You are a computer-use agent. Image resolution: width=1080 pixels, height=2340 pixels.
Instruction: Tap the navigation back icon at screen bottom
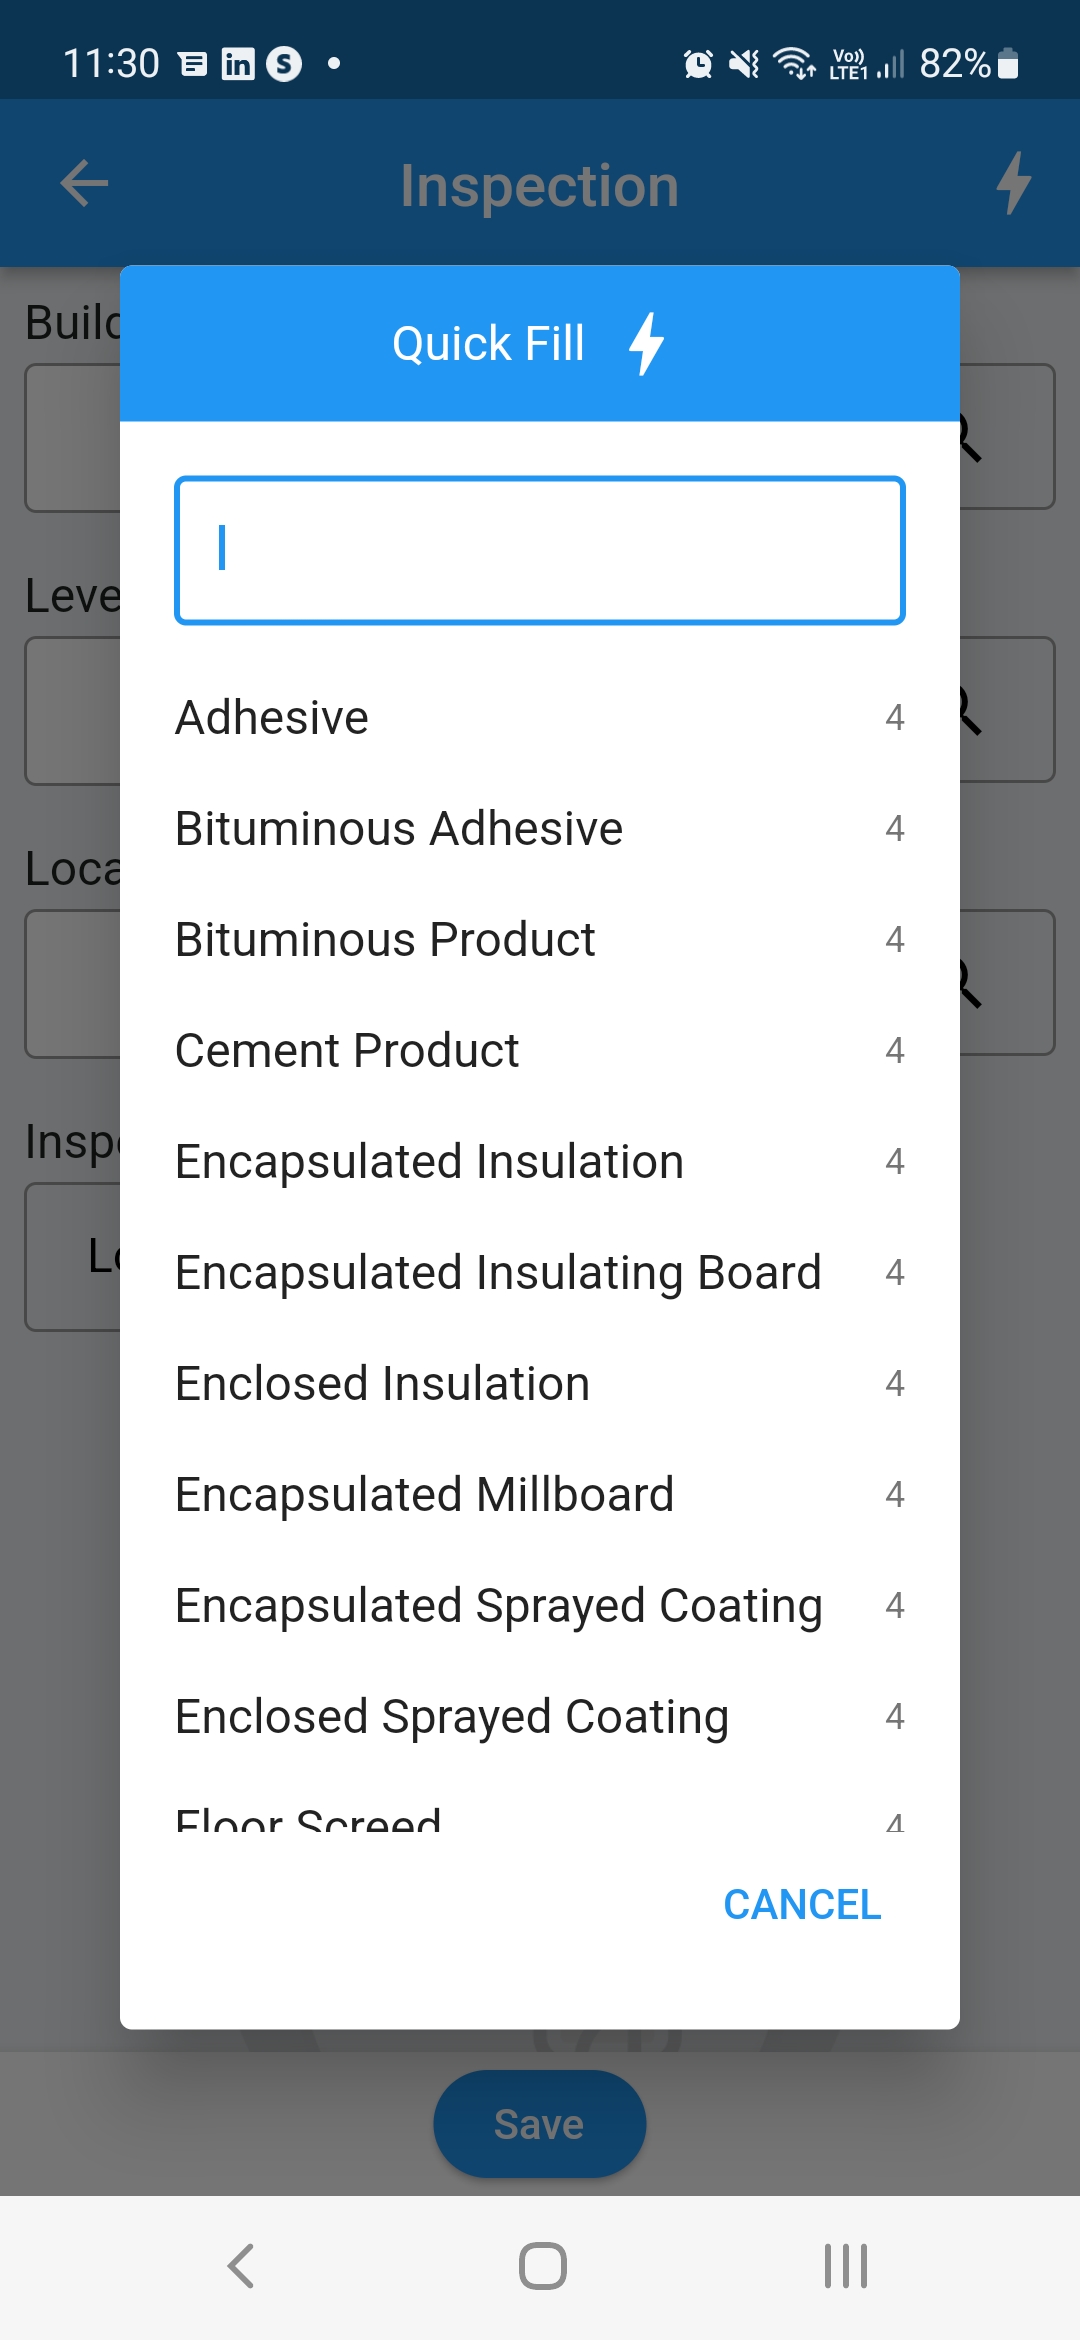click(x=239, y=2265)
